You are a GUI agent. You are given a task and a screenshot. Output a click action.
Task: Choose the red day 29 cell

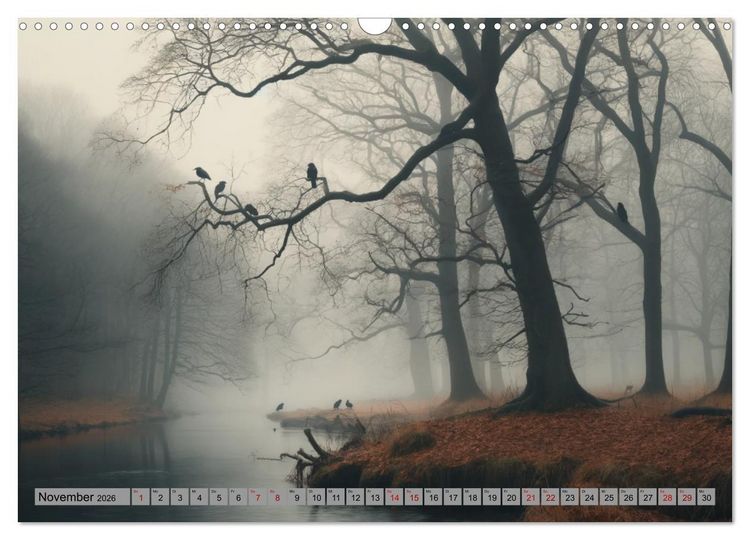click(687, 497)
